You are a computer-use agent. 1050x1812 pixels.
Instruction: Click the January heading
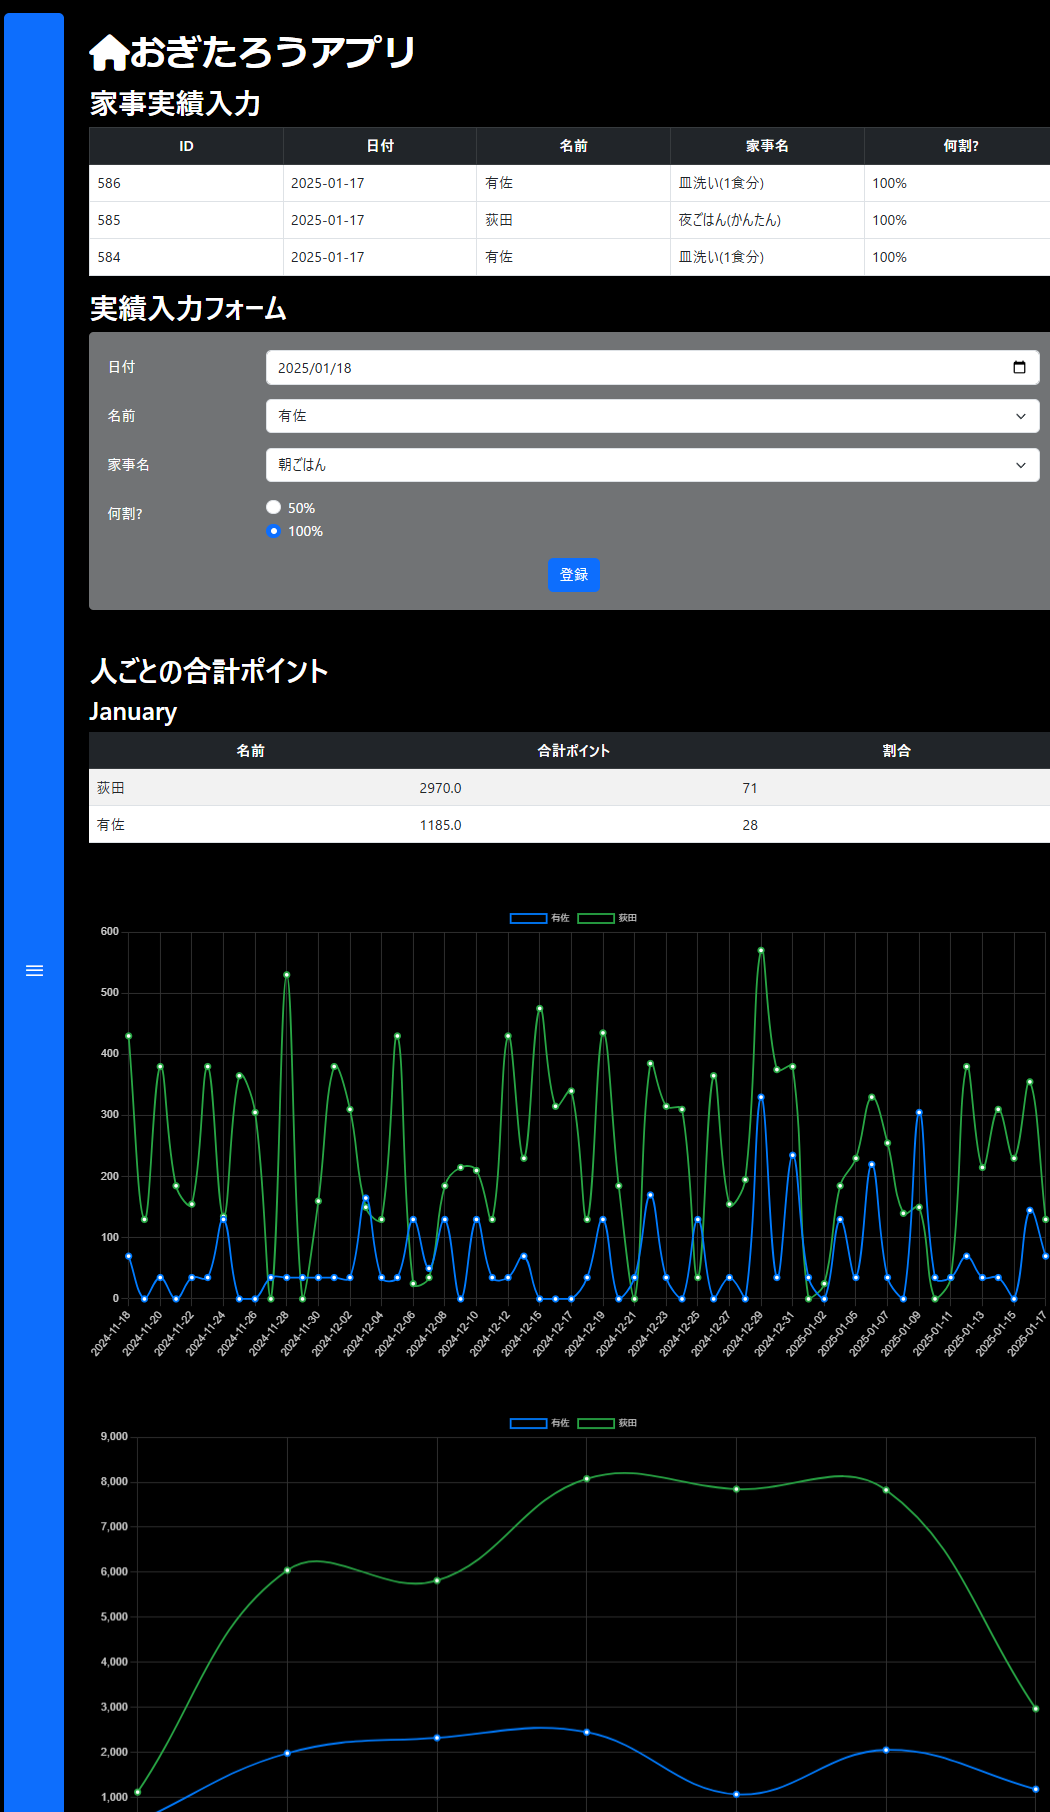tap(133, 712)
